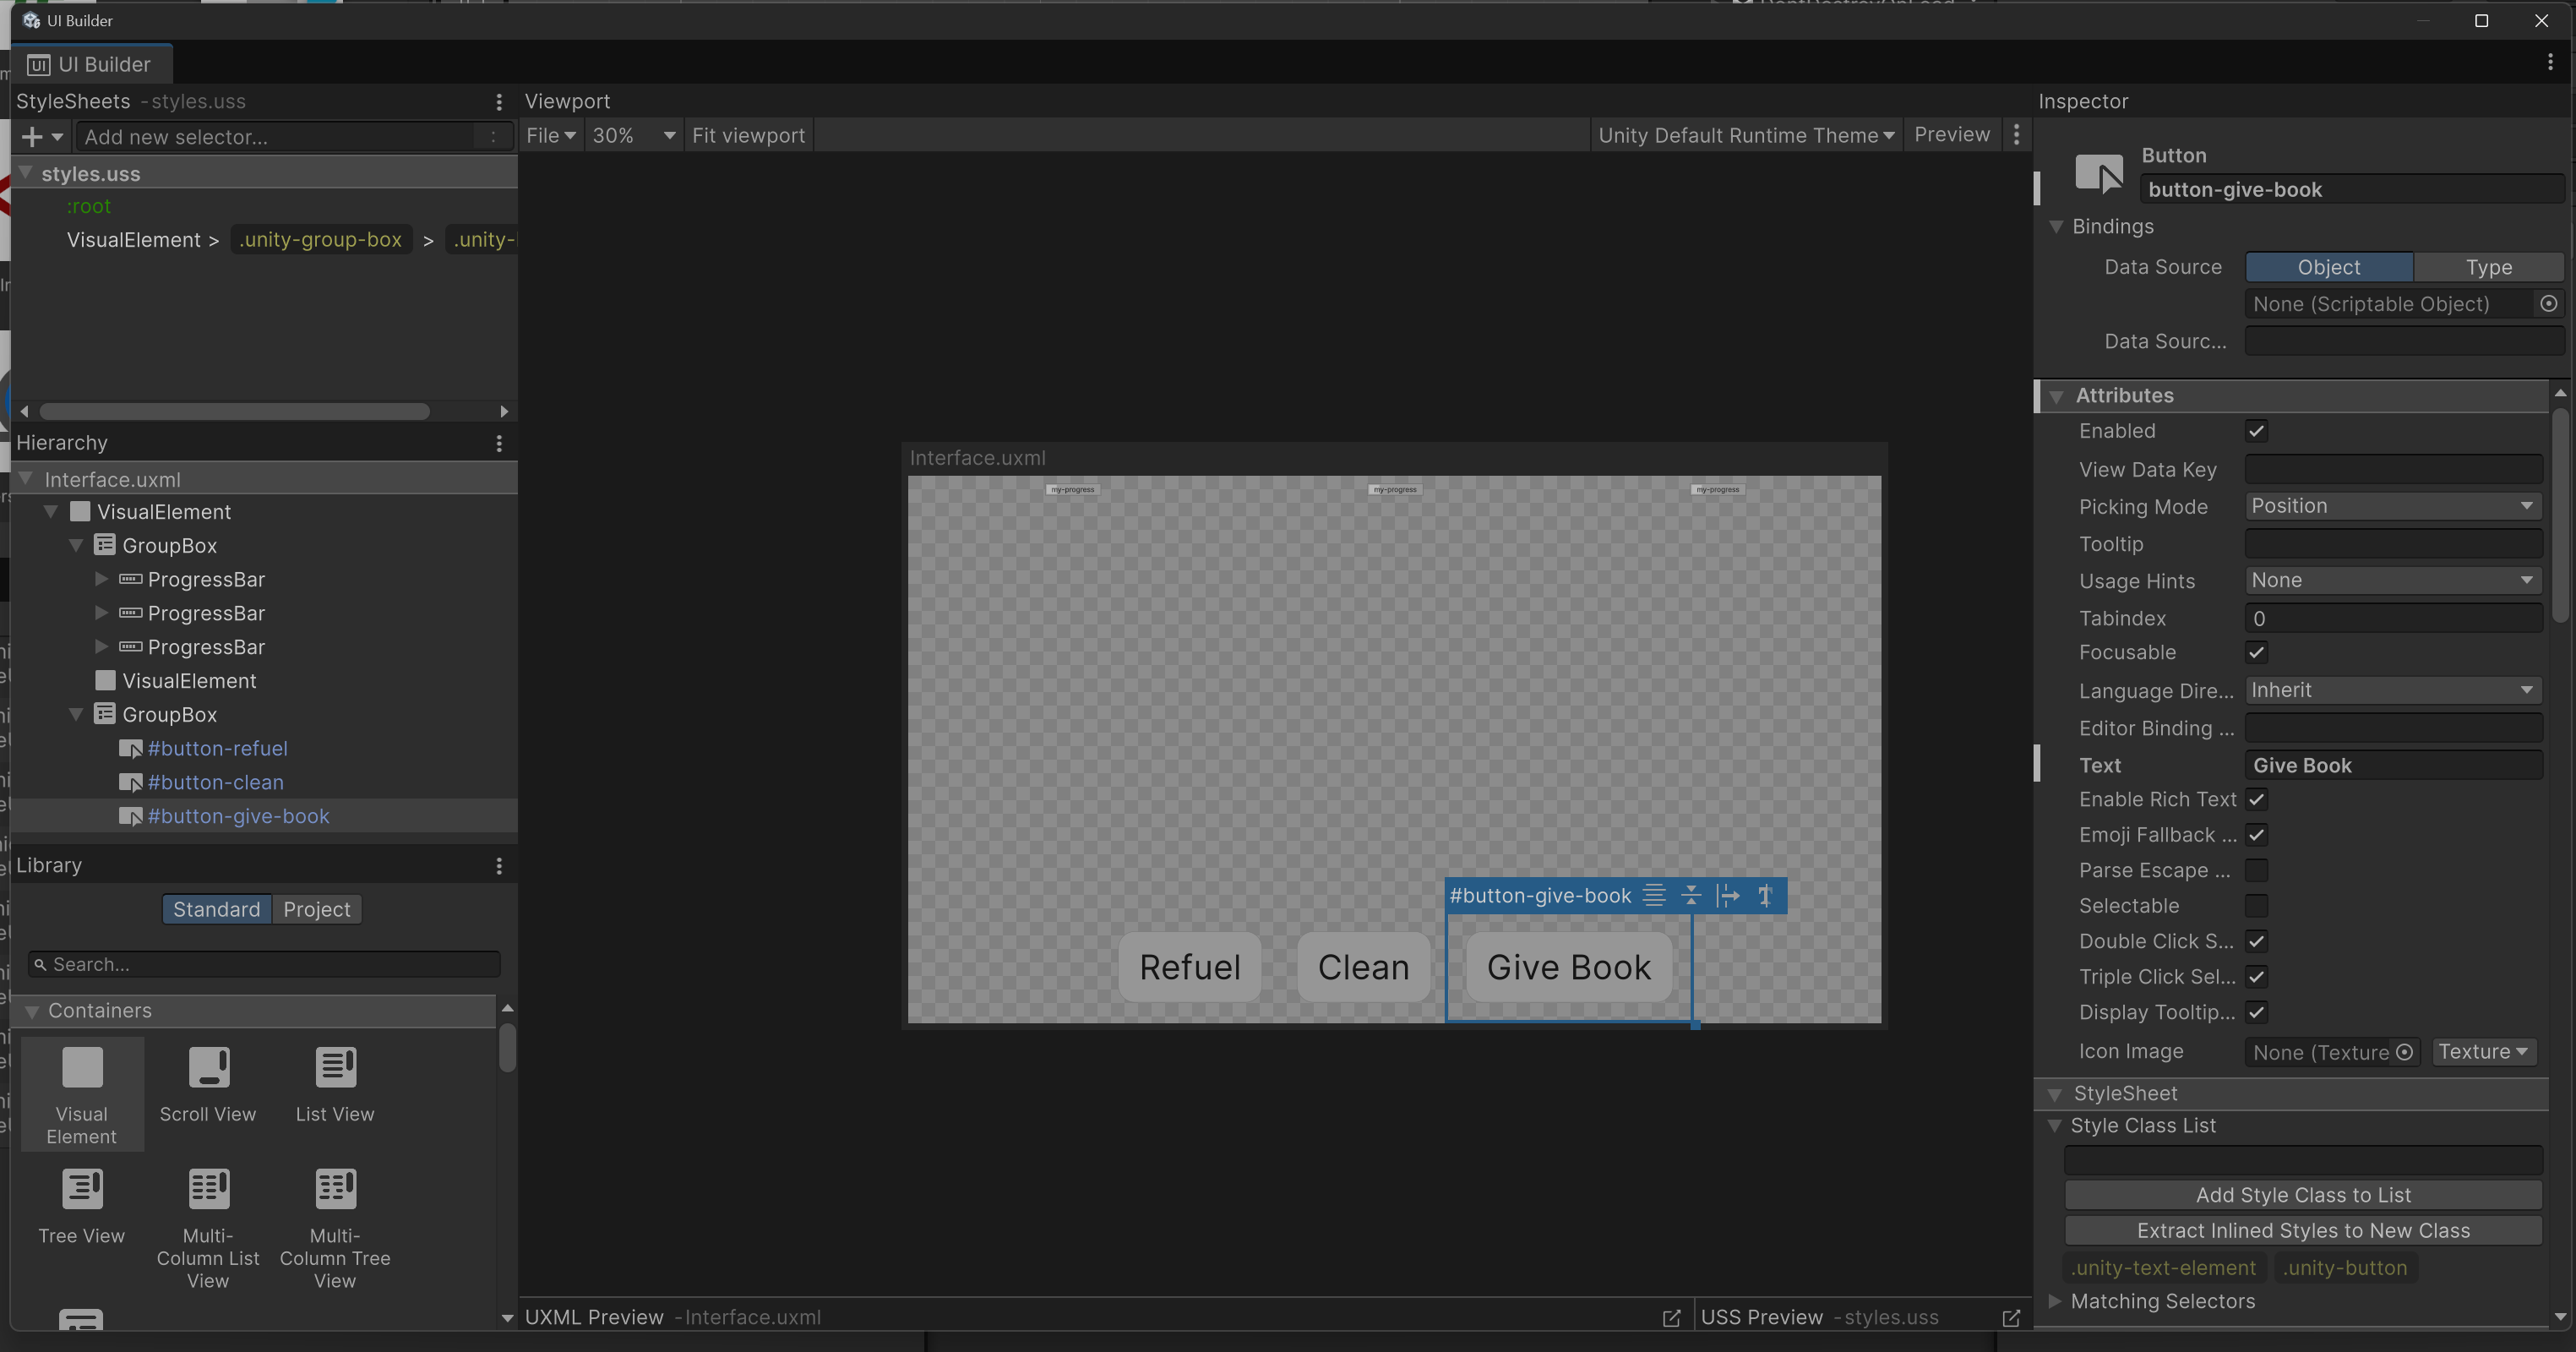The width and height of the screenshot is (2576, 1352).
Task: Open the File menu in Viewport
Action: [551, 135]
